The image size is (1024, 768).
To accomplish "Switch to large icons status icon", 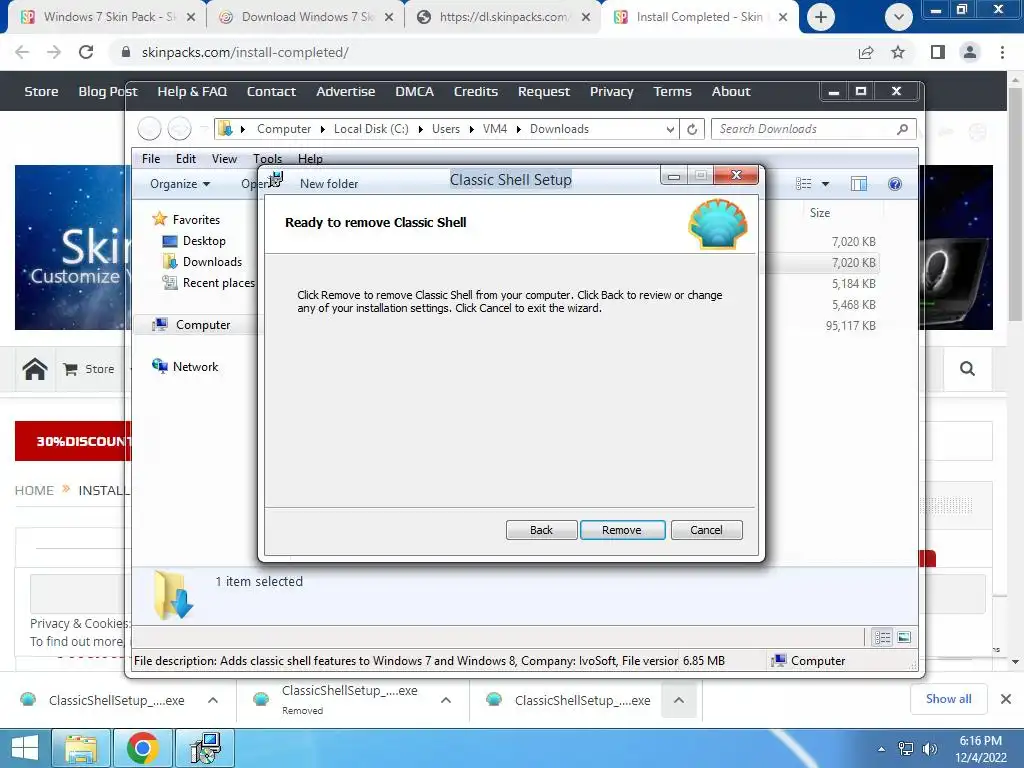I will pos(904,637).
